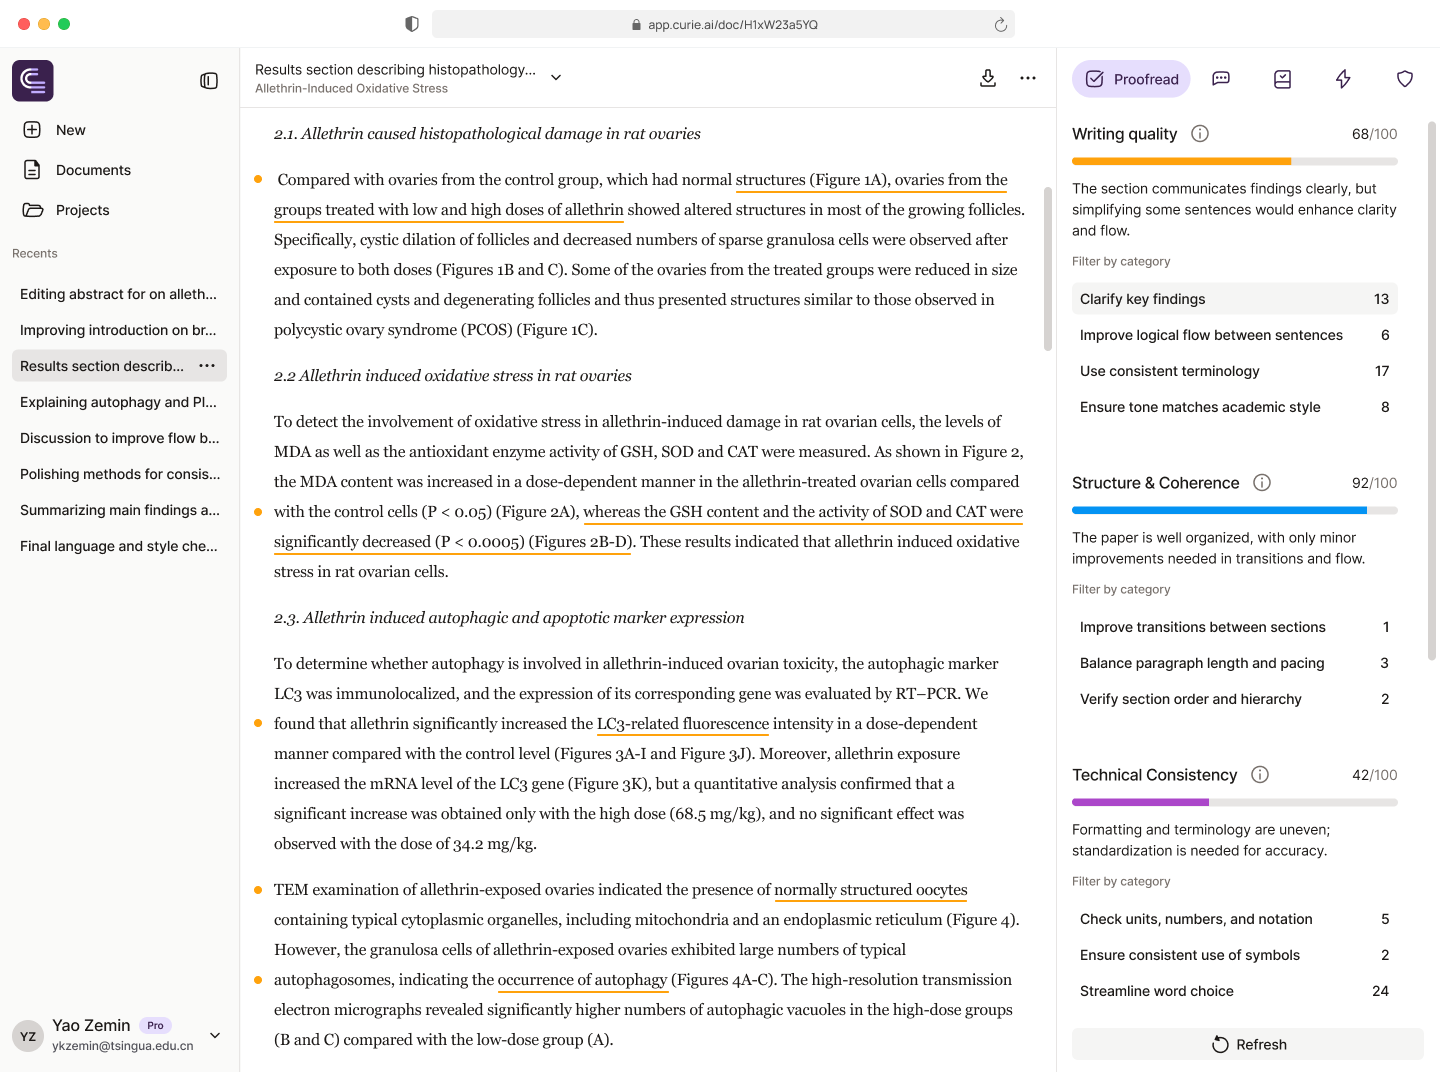Open document more options ellipsis in header
Image resolution: width=1440 pixels, height=1072 pixels.
[x=1028, y=78]
